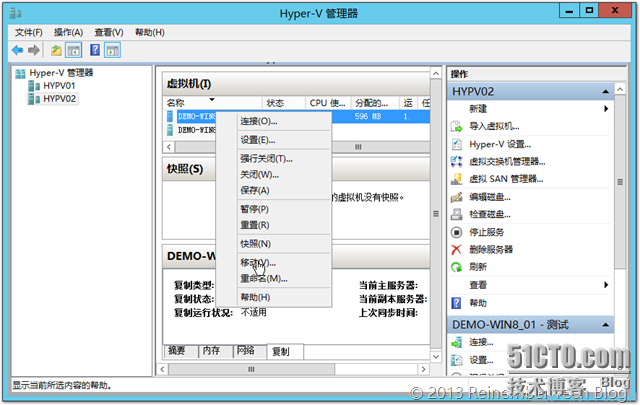Click the Forward arrow toolbar icon
This screenshot has width=640, height=405.
33,51
